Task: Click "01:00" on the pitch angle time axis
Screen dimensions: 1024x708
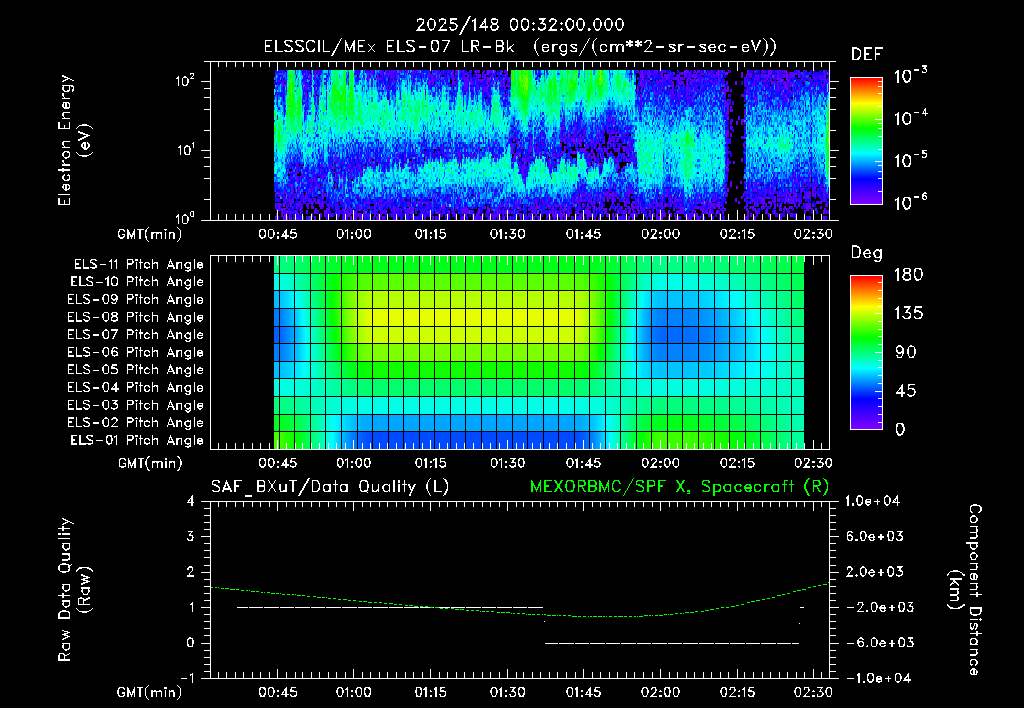Action: click(x=353, y=463)
